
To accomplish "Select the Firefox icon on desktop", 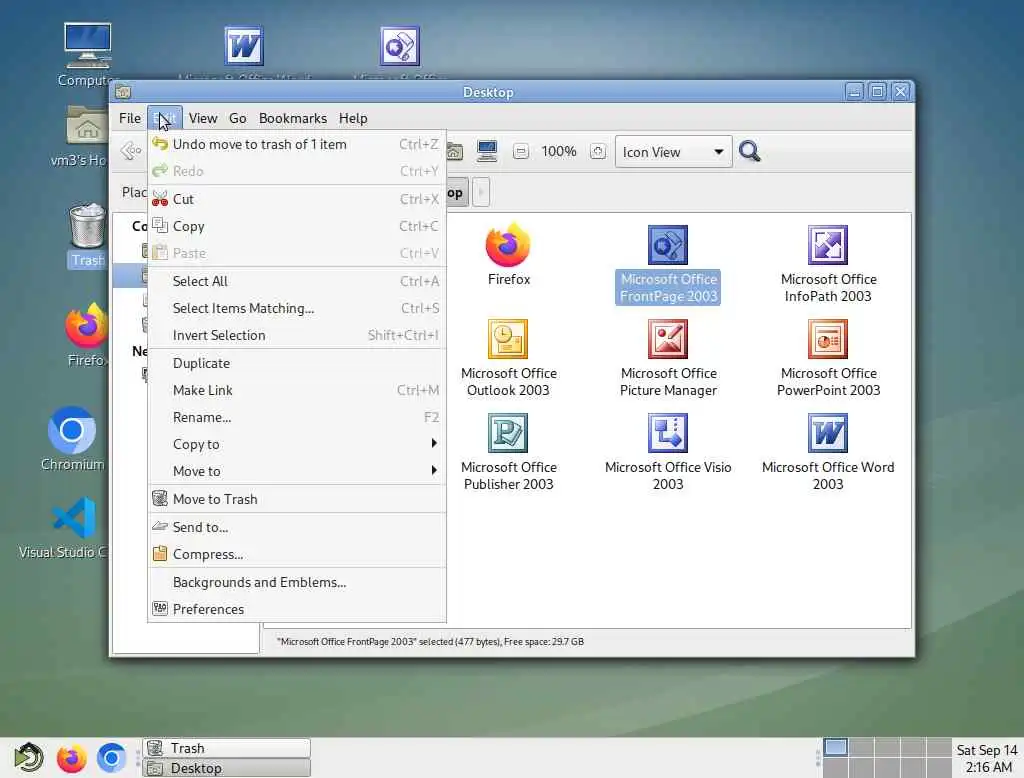I will [x=86, y=325].
